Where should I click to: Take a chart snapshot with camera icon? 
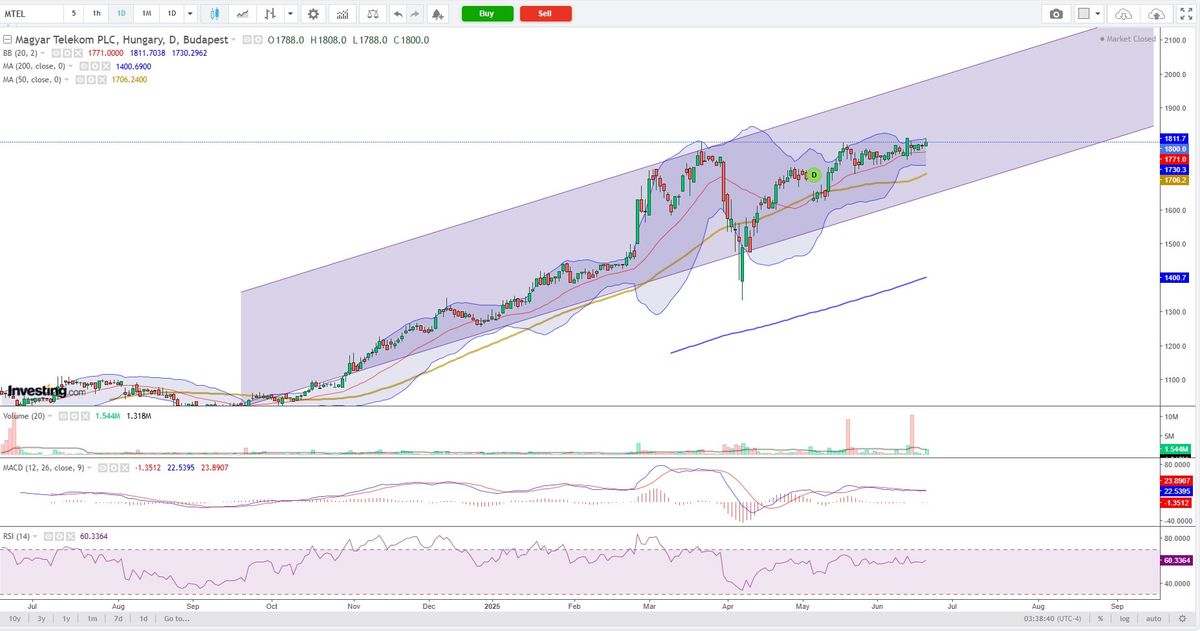(x=1056, y=14)
